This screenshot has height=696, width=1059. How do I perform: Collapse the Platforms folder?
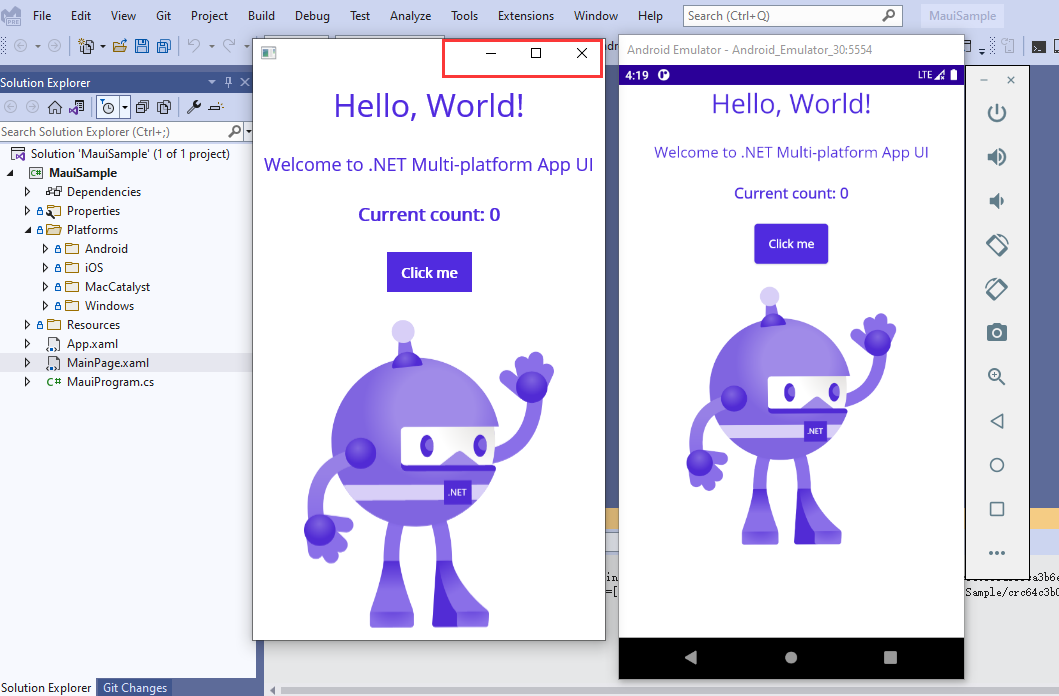(x=28, y=230)
